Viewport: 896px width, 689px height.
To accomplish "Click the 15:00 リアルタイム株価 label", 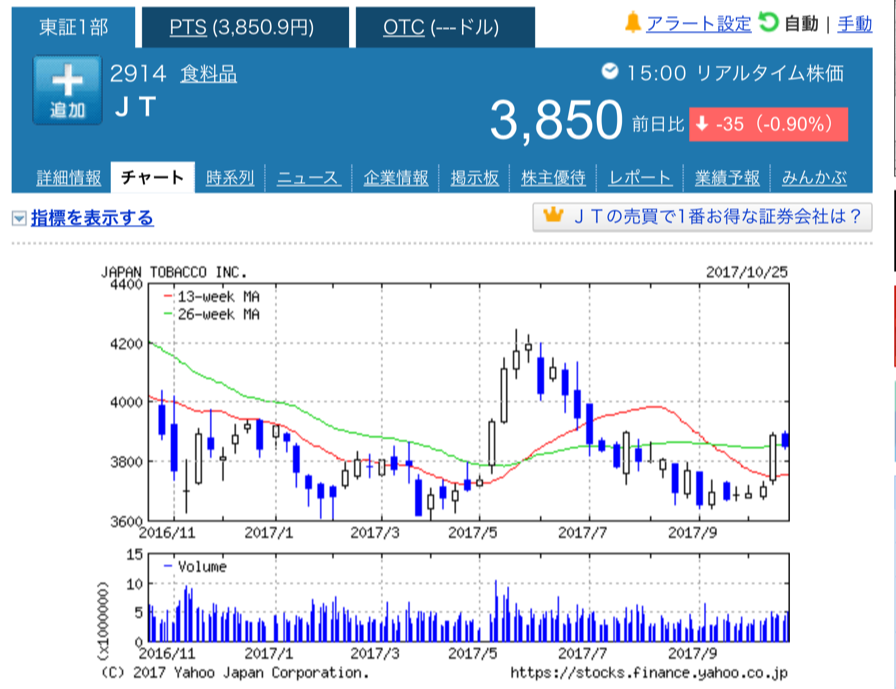I will 735,73.
